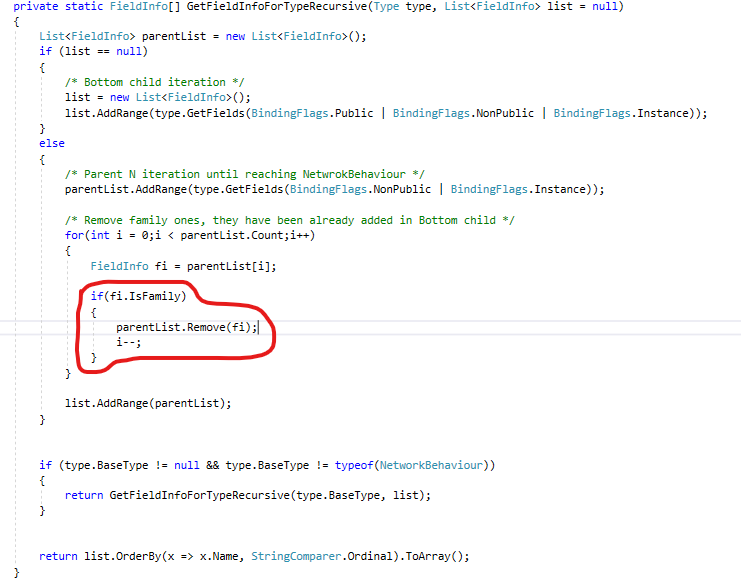This screenshot has width=741, height=586.
Task: Click 'list.OrderBy' in the final return
Action: pos(123,556)
